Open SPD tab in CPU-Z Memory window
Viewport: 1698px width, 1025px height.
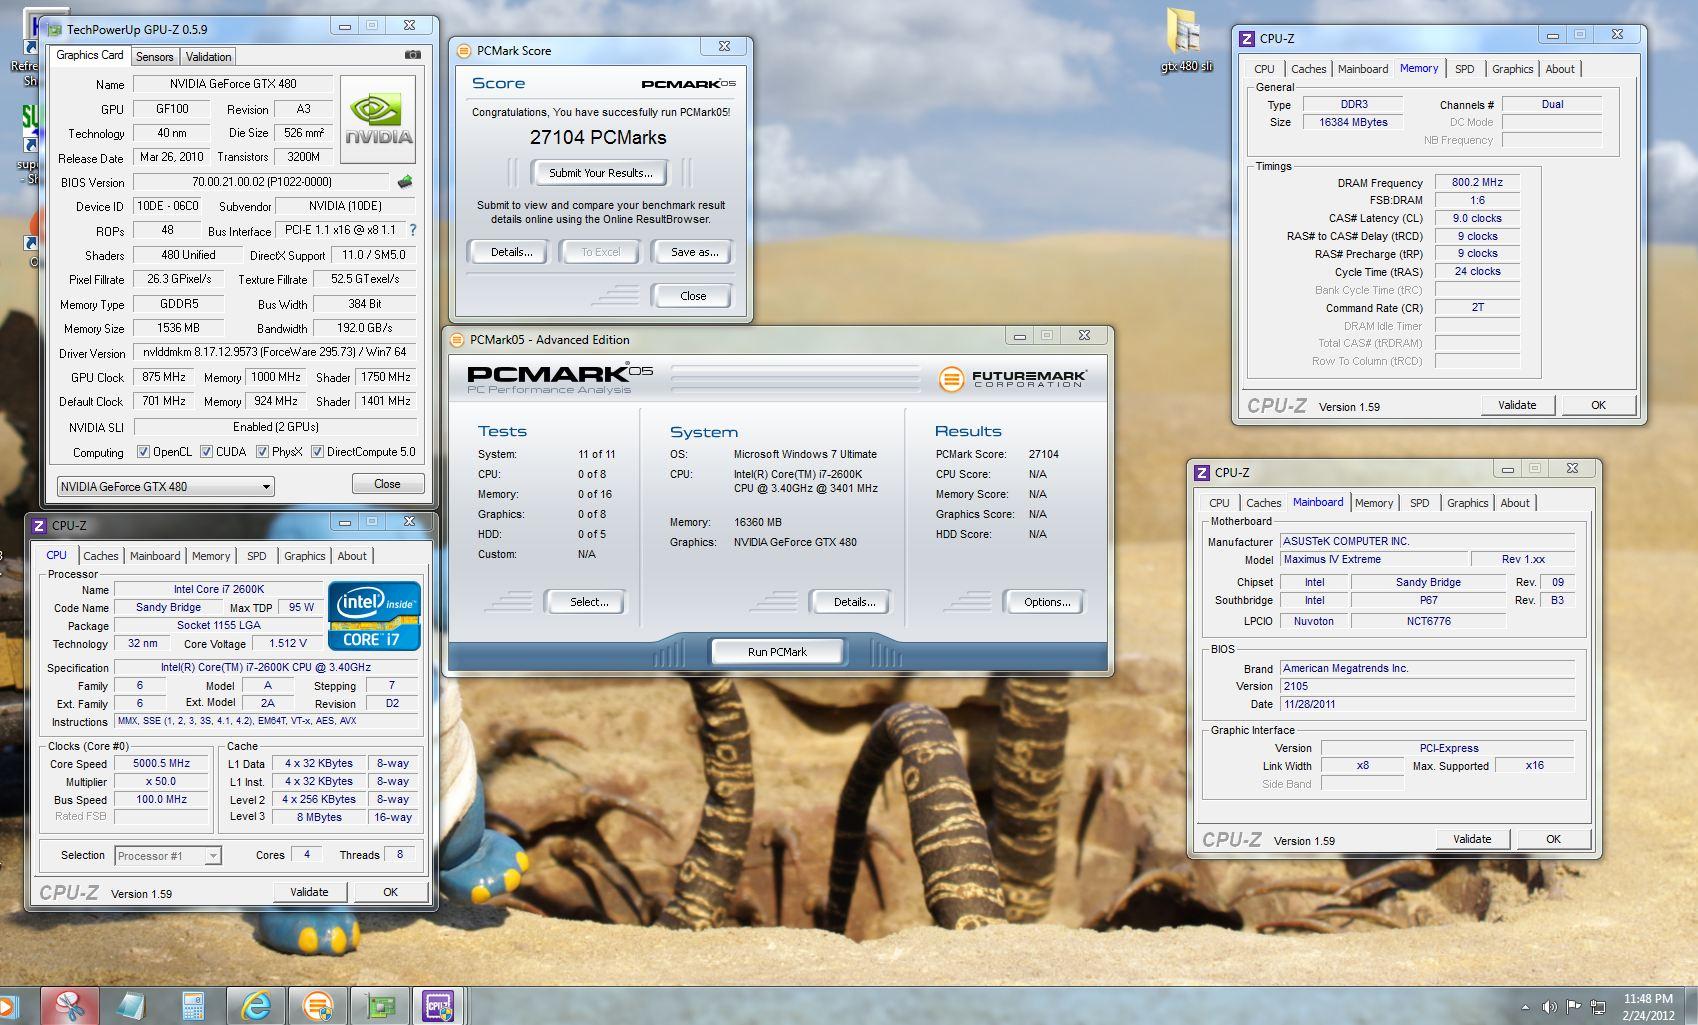pyautogui.click(x=1464, y=69)
